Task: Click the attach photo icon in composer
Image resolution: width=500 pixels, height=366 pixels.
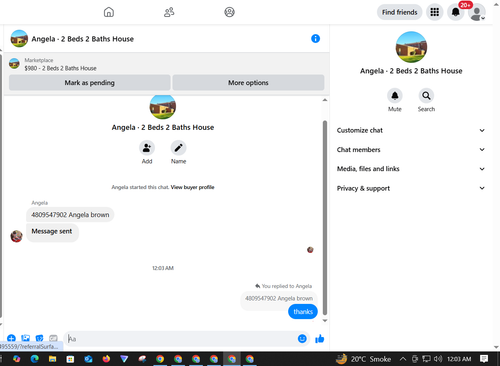Action: pyautogui.click(x=25, y=339)
